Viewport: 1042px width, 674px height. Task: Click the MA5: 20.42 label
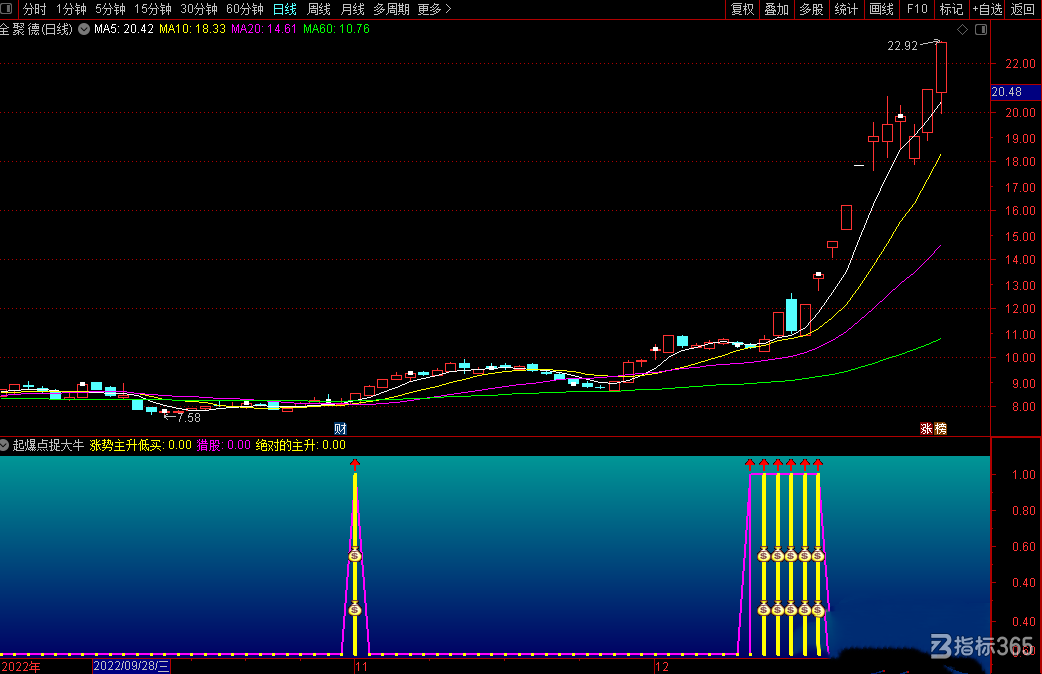124,29
